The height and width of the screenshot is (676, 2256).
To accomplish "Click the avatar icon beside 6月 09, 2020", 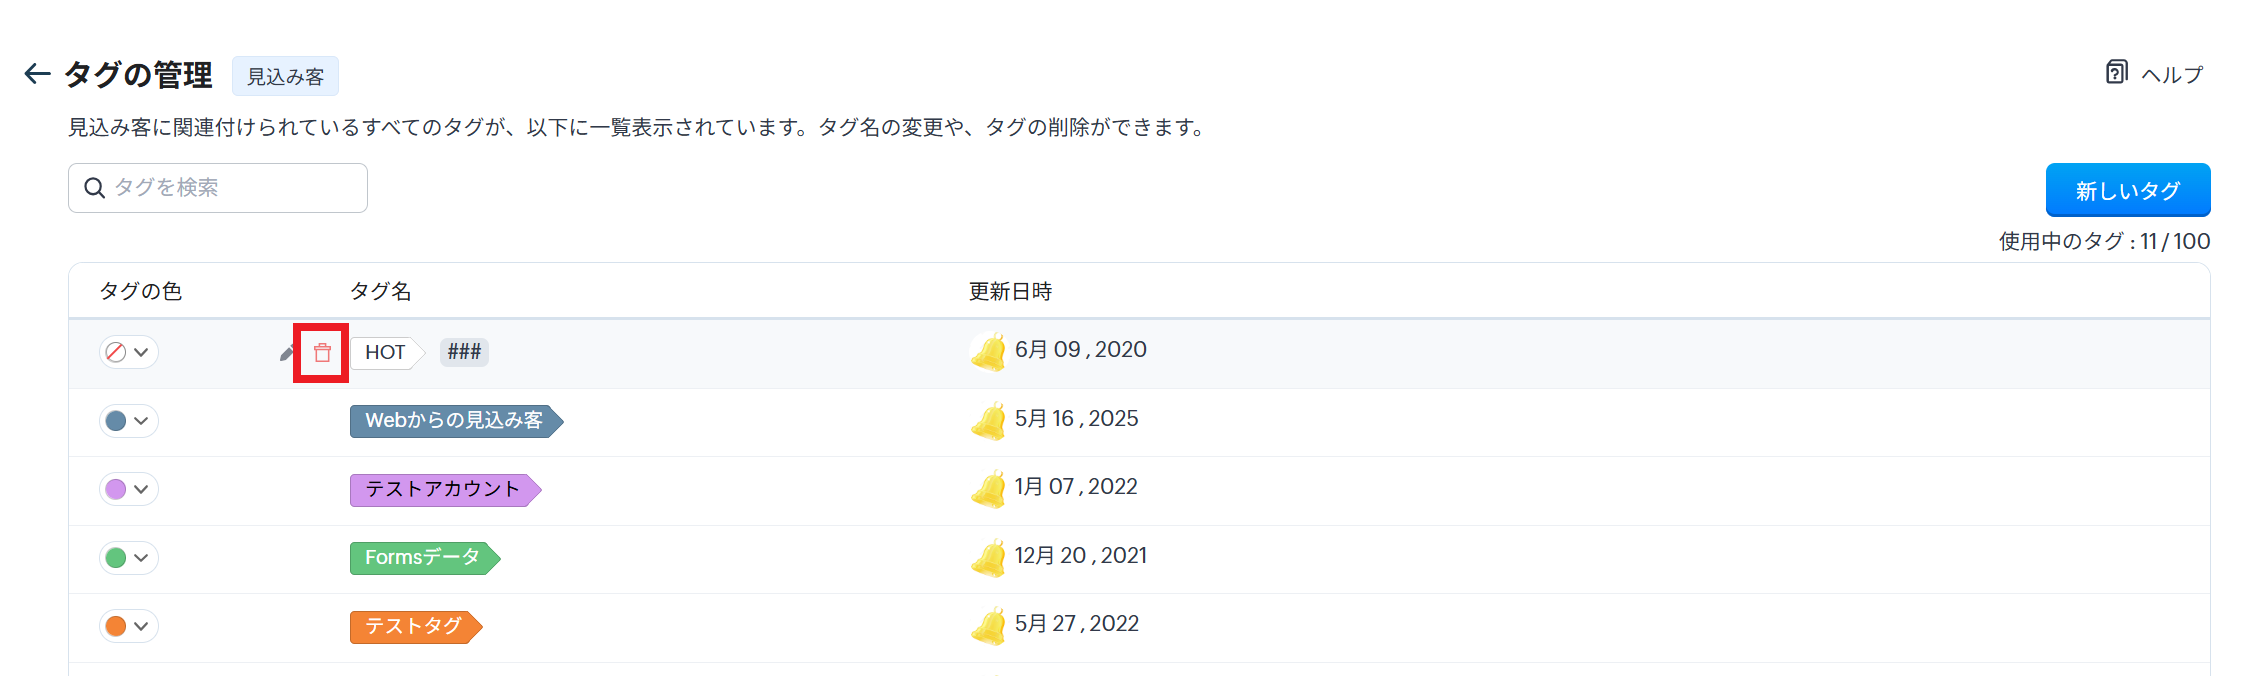I will pos(988,352).
